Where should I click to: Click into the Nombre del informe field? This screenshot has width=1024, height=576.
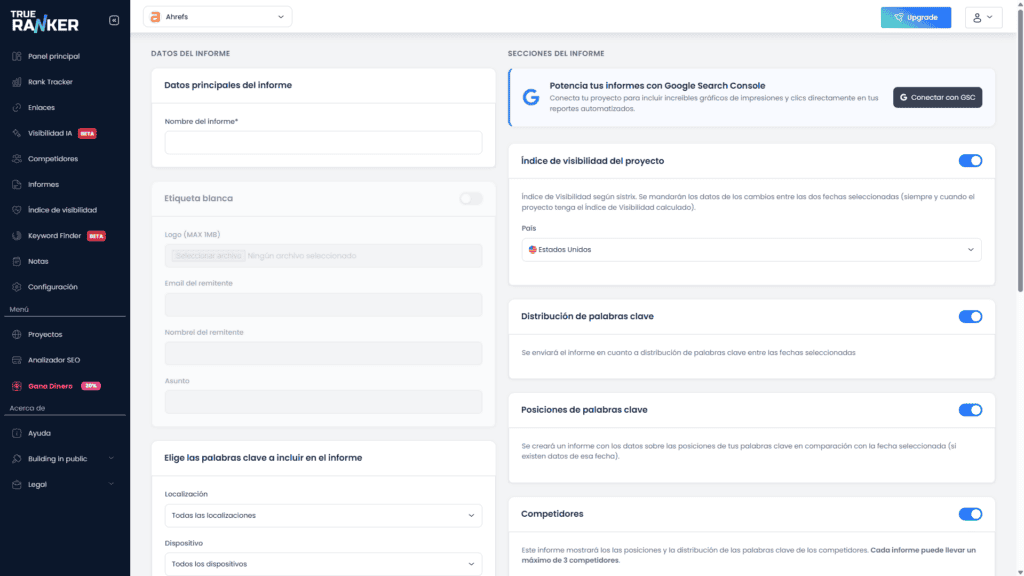point(323,143)
